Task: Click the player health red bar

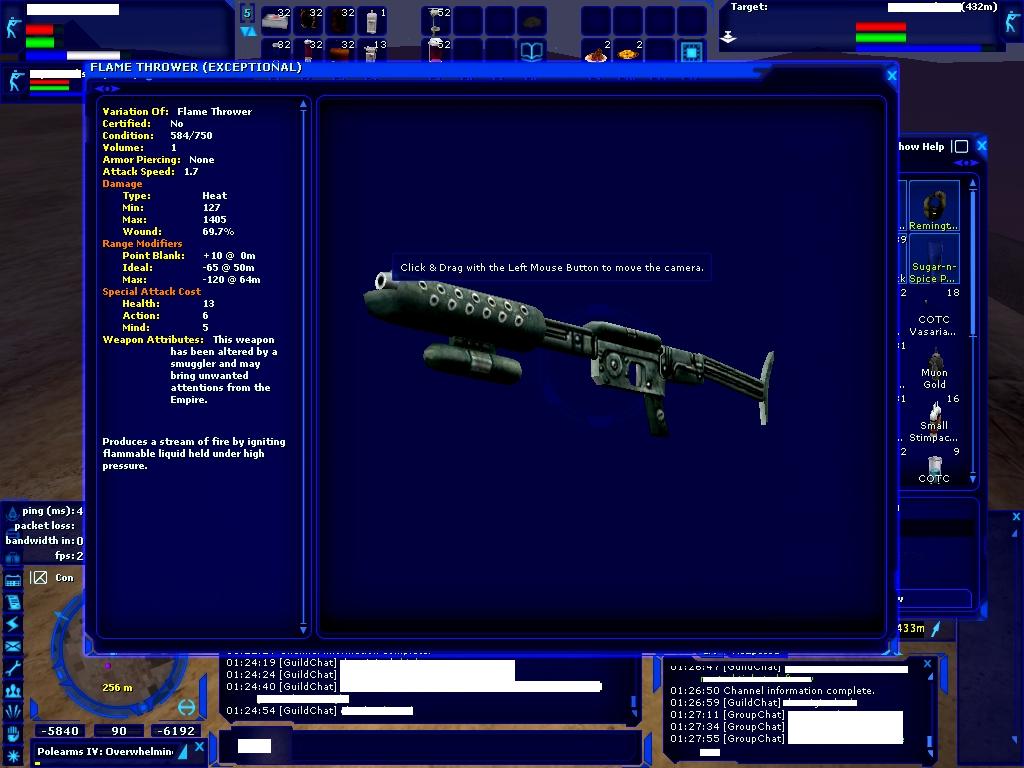Action: (x=40, y=30)
